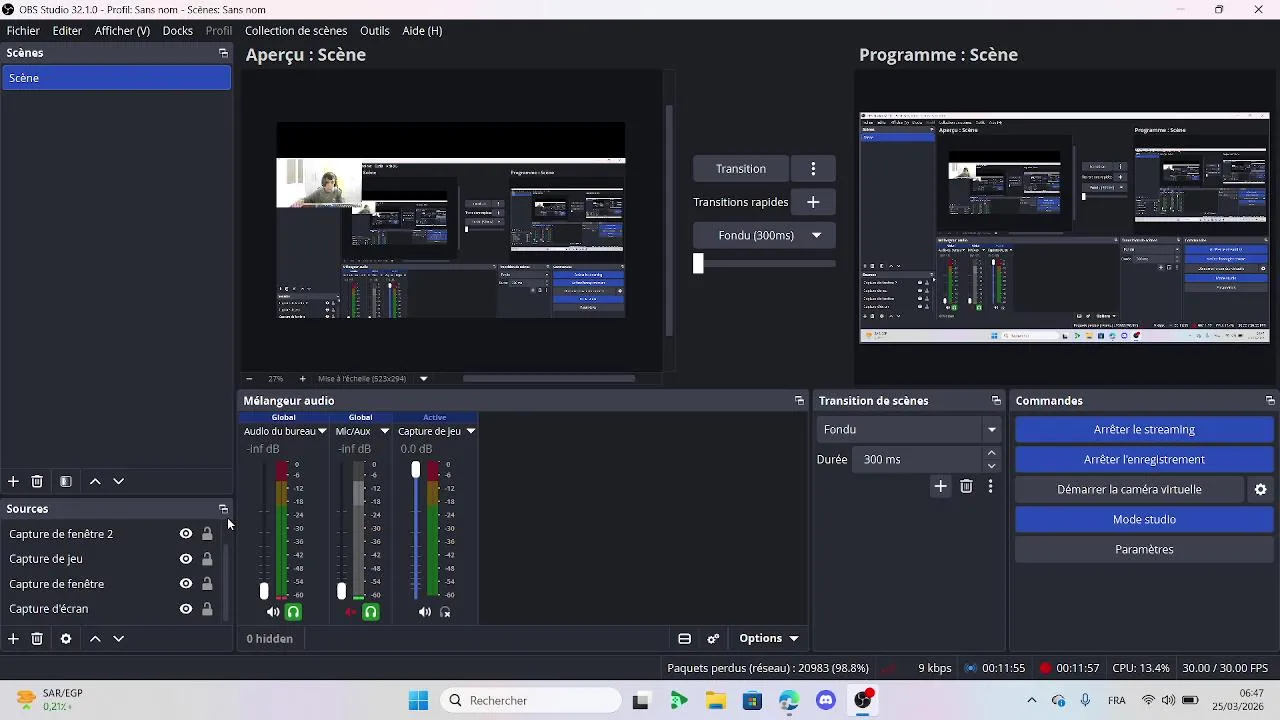Click Arrêter le streaming button
Viewport: 1280px width, 720px height.
tap(1144, 430)
